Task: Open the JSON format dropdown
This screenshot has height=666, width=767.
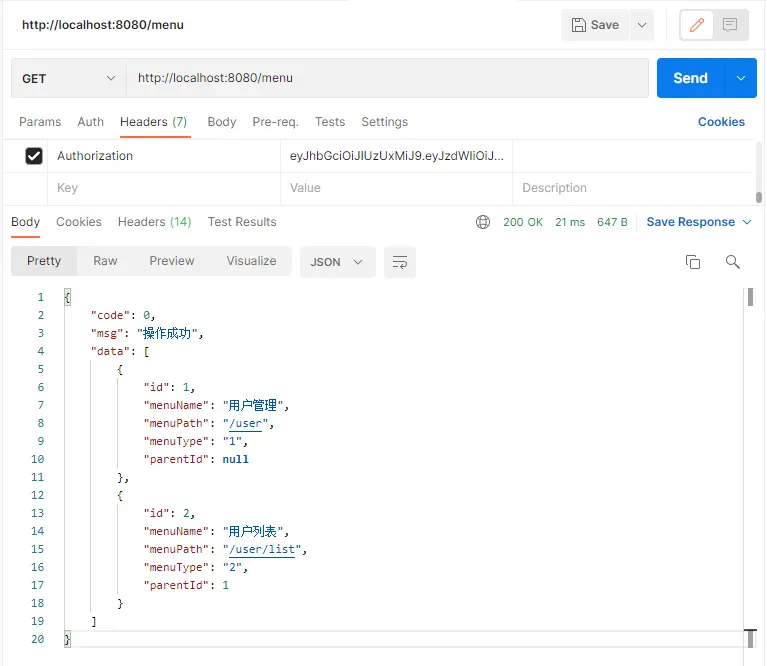Action: pos(337,262)
